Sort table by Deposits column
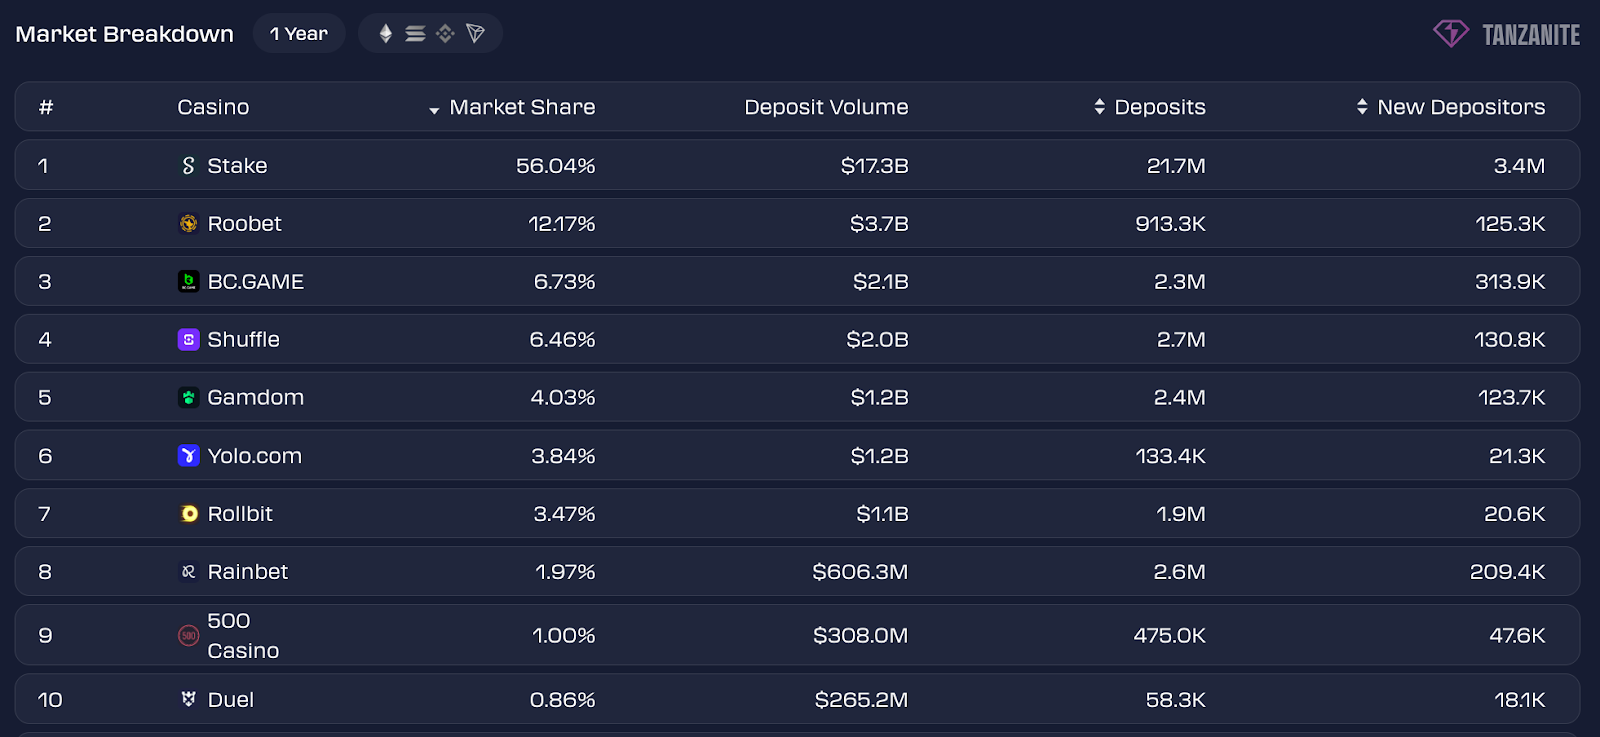 (x=1150, y=107)
